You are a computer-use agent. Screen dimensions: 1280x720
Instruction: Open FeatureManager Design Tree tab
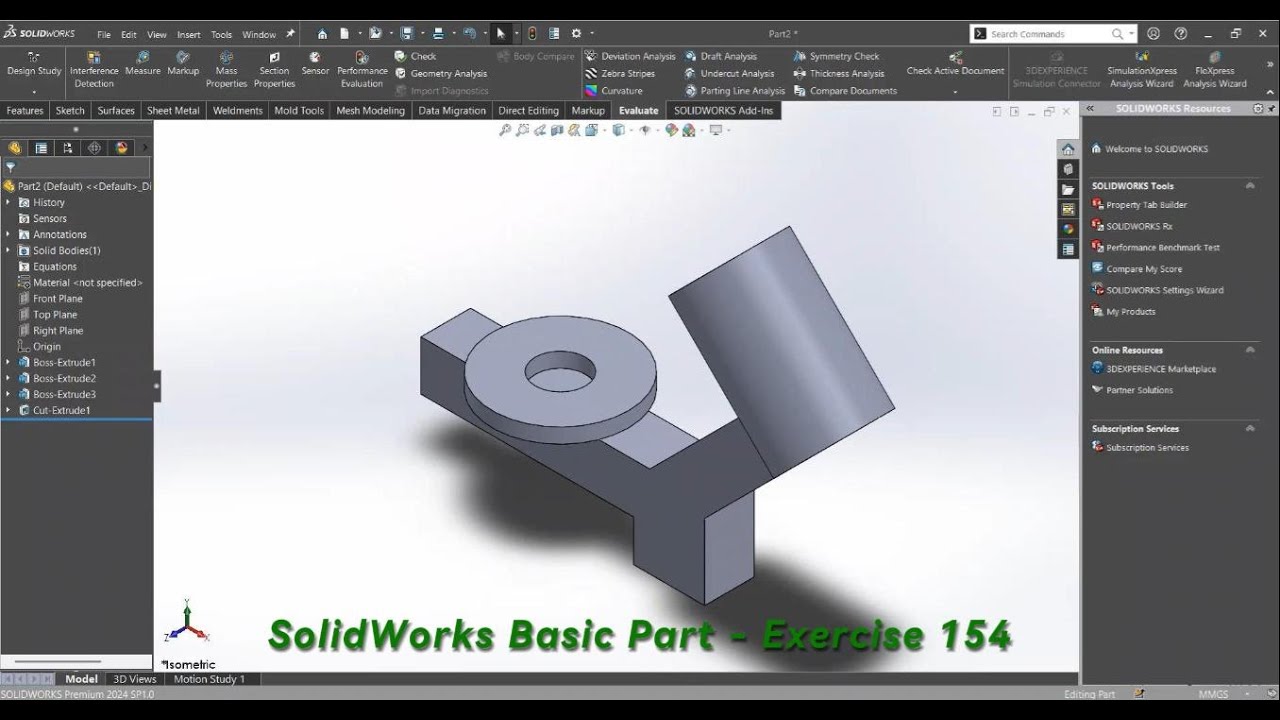coord(14,148)
